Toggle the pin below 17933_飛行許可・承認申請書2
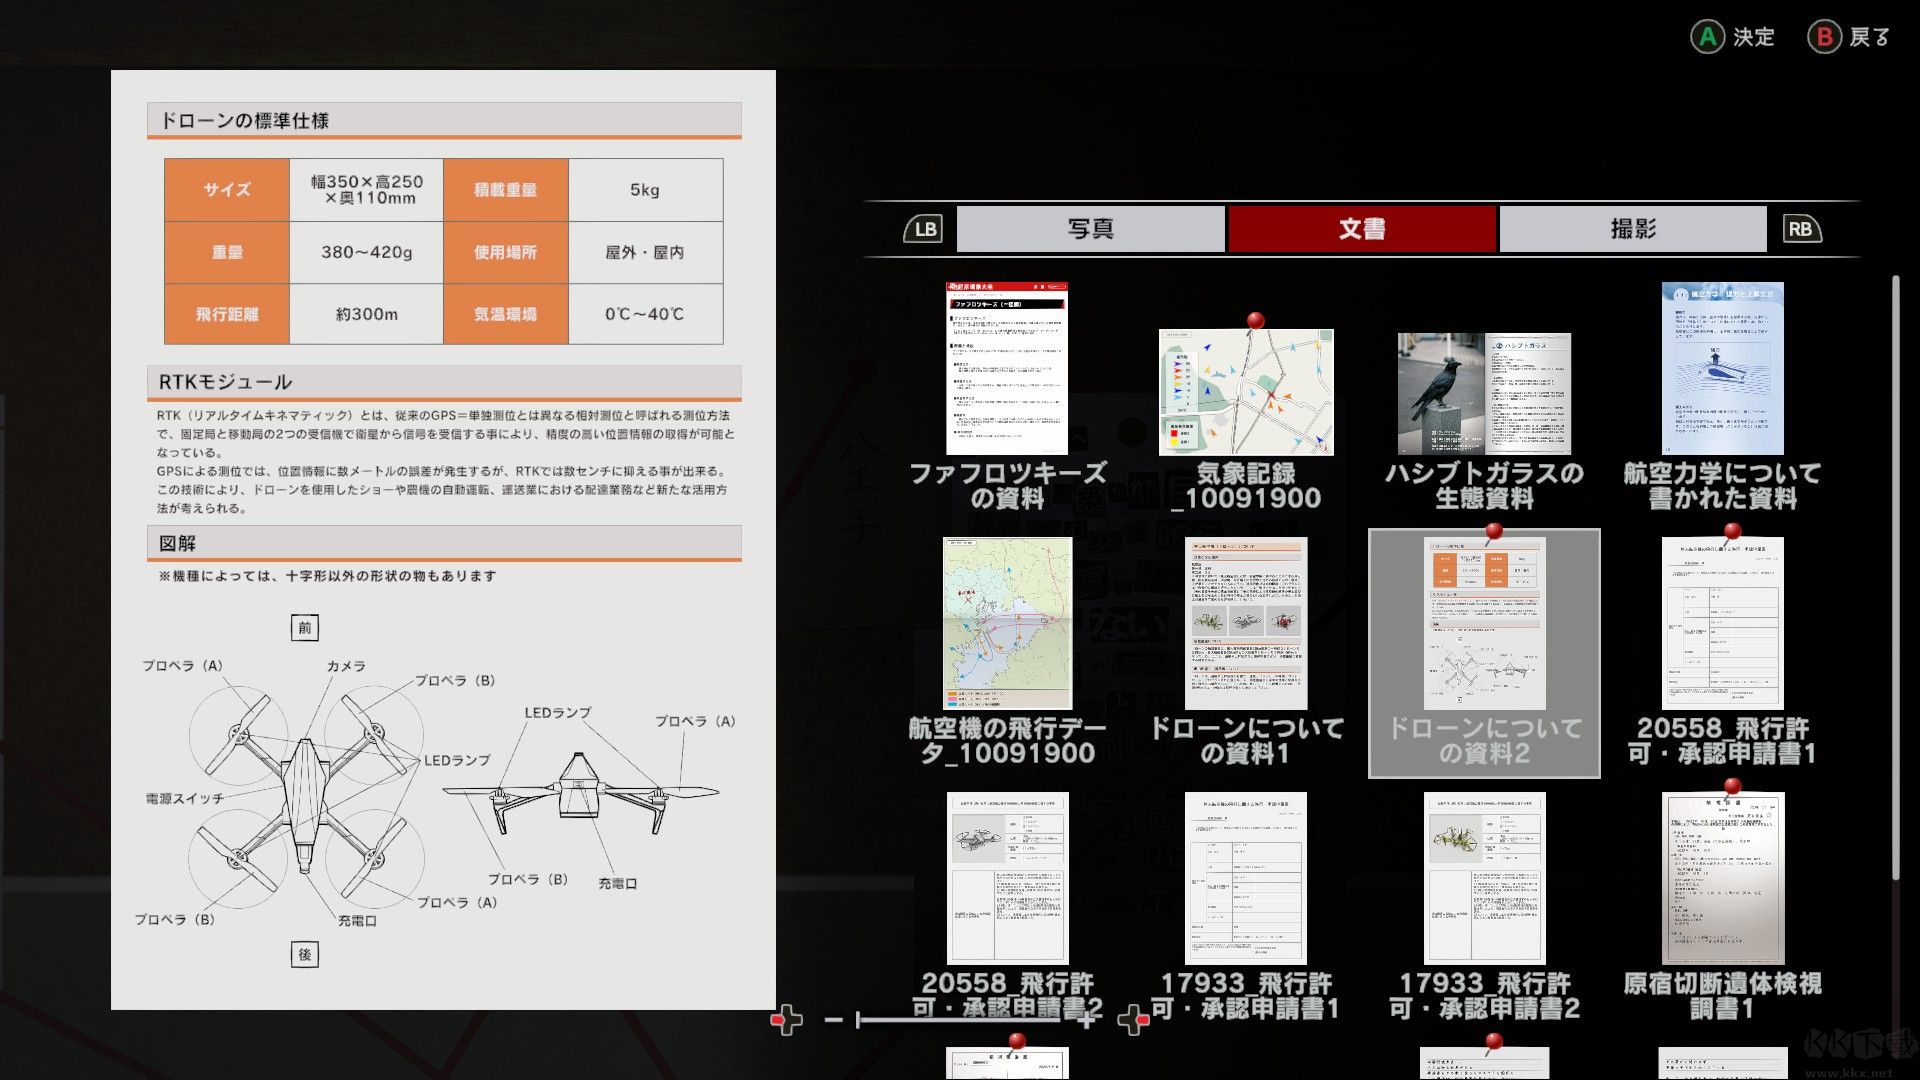Viewport: 1920px width, 1080px height. click(1493, 1040)
